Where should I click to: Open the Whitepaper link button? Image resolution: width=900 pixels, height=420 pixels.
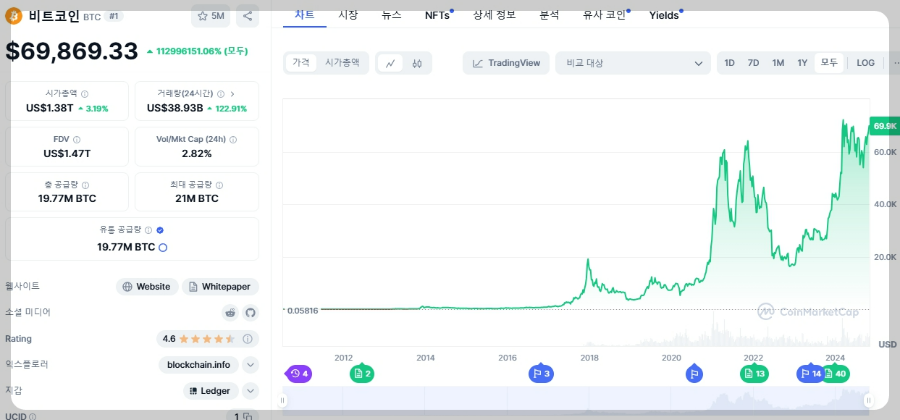(220, 286)
